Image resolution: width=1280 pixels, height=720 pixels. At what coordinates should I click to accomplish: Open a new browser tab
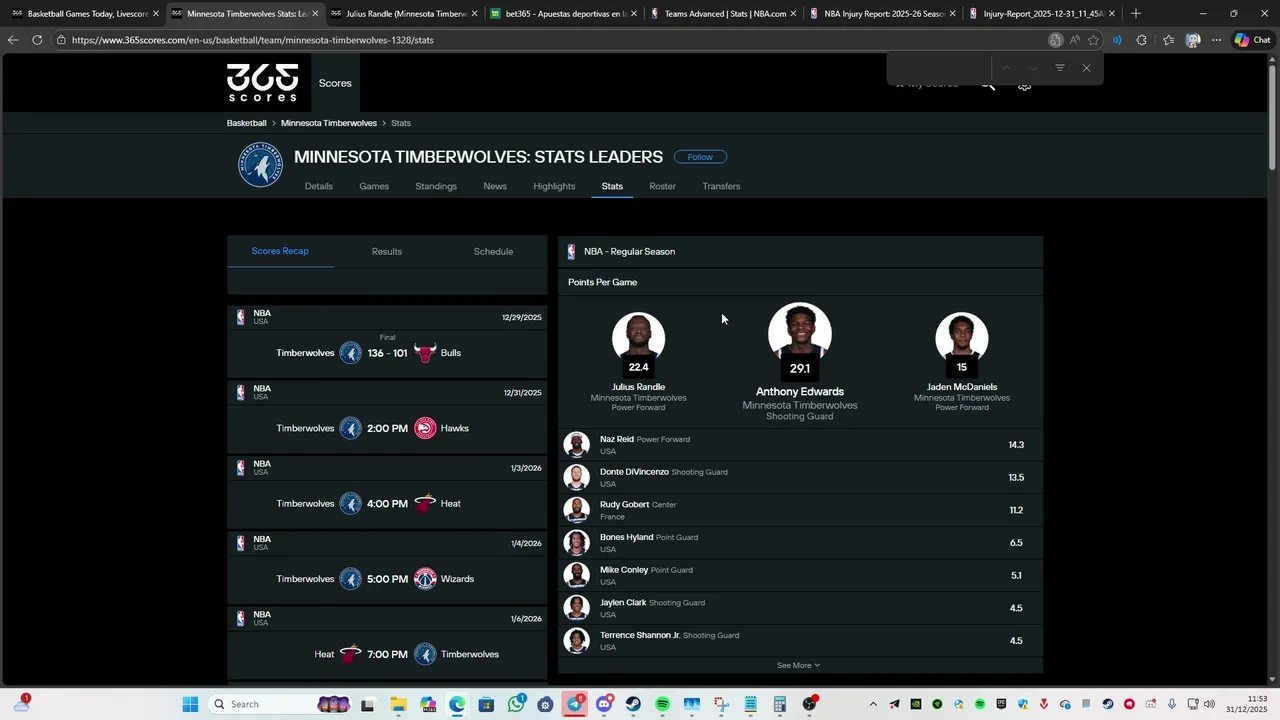pos(1135,14)
